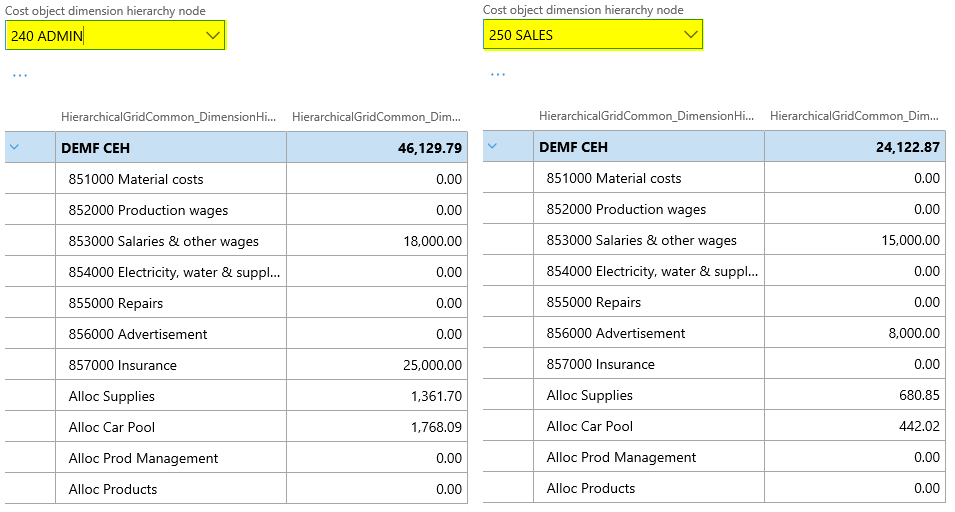Click the ellipsis menu above right grid
The image size is (955, 512).
point(498,74)
